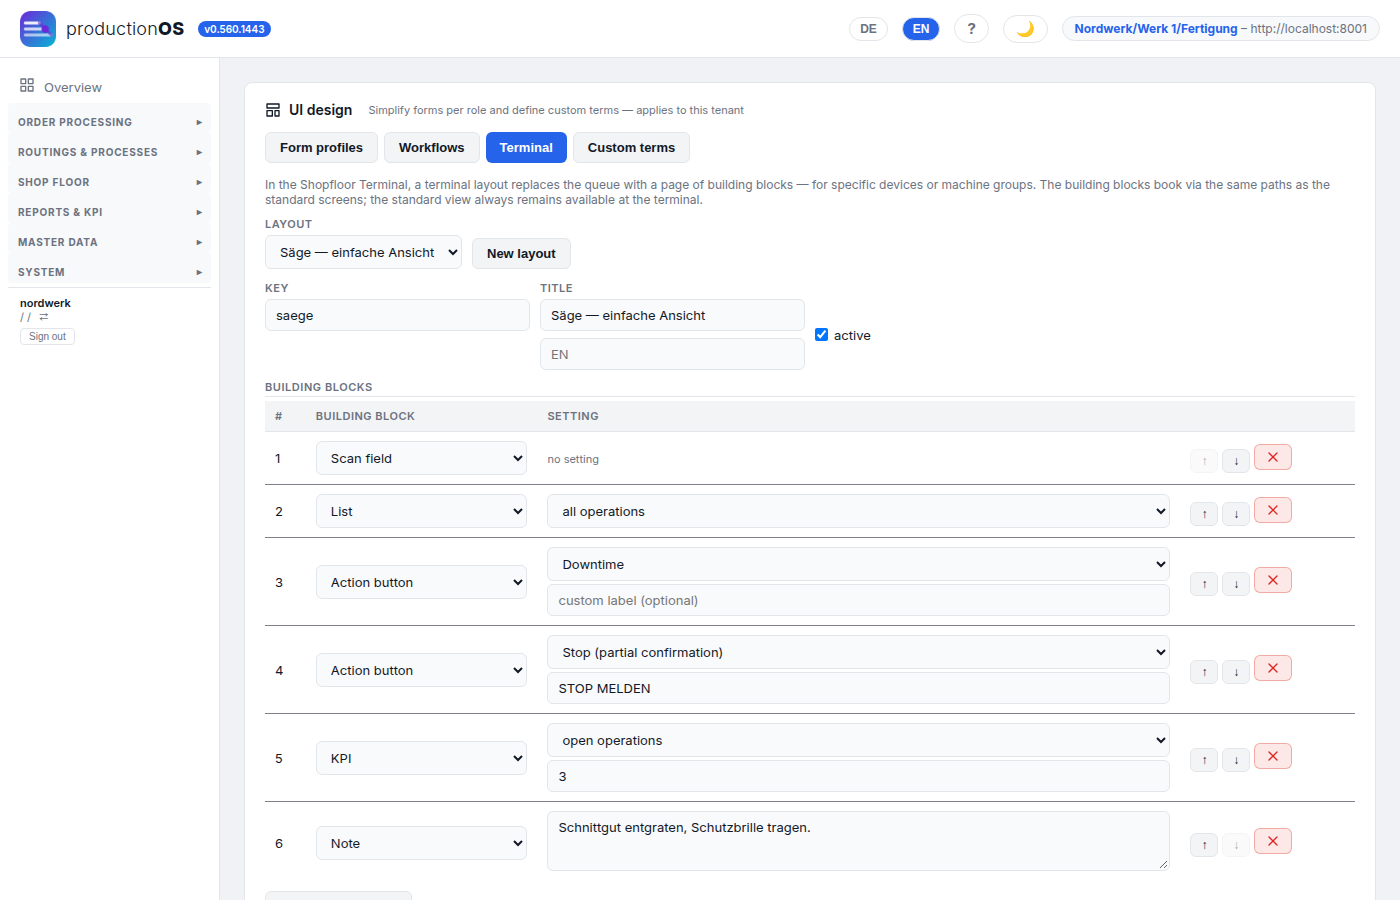Move List block down

[1236, 514]
